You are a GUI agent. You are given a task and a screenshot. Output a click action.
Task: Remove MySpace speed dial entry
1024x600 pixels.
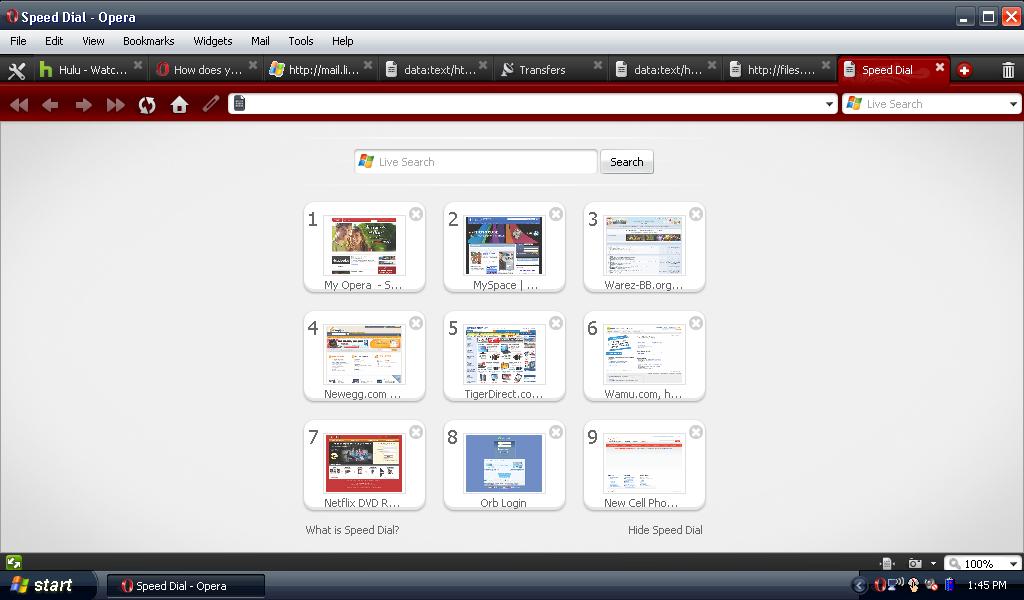(x=556, y=214)
